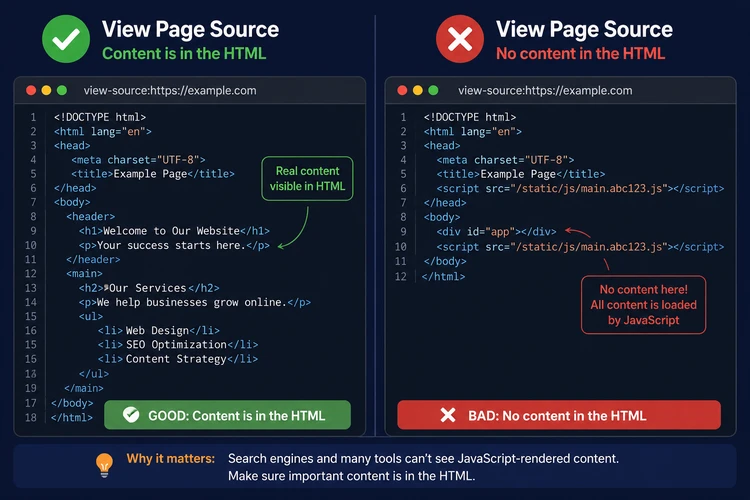750x500 pixels.
Task: Select the Web Design list item line
Action: point(158,331)
